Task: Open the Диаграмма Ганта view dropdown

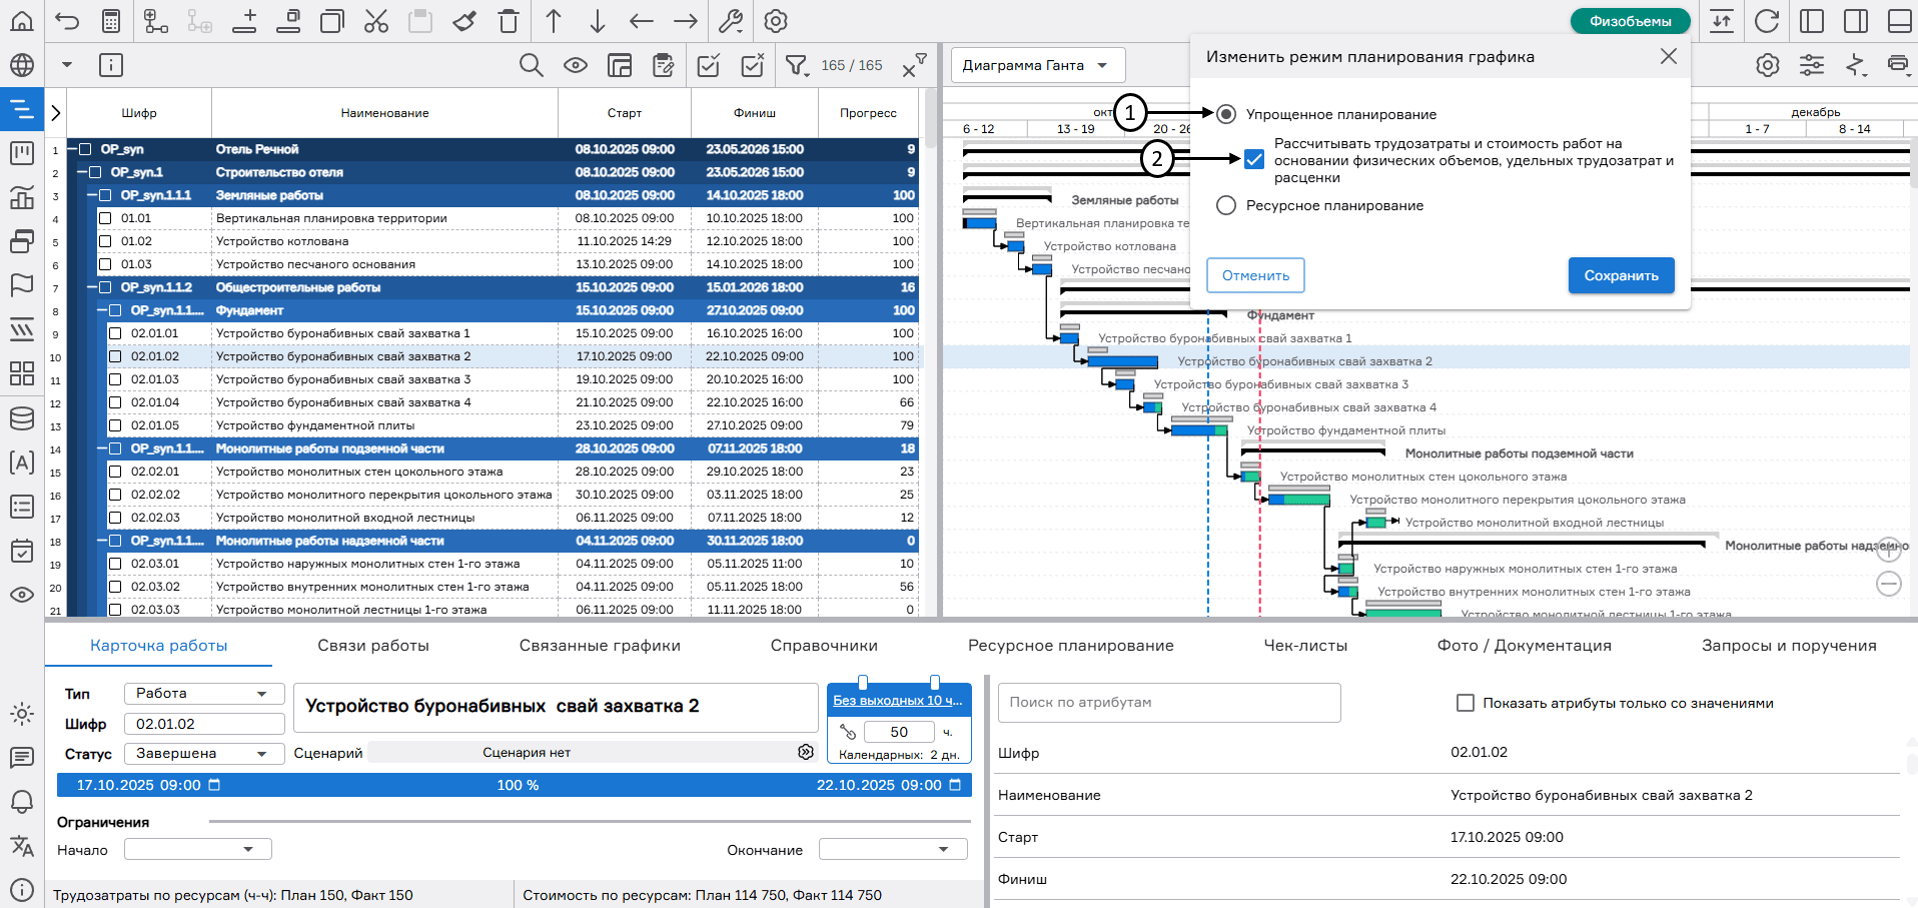Action: click(1036, 66)
